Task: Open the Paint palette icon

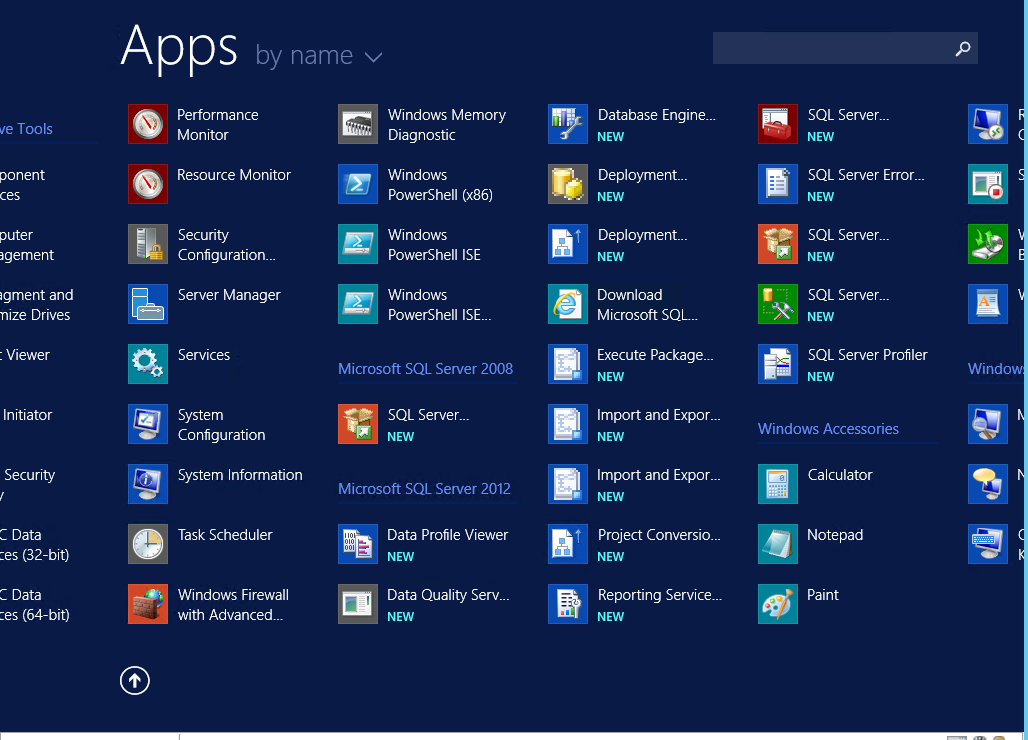Action: (778, 604)
